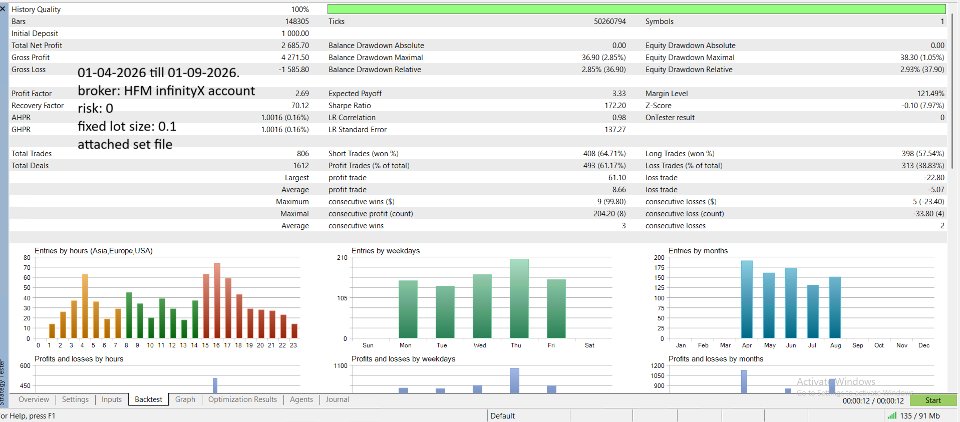Select the Profit Factor value 2.69
This screenshot has height=422, width=960.
tap(302, 94)
